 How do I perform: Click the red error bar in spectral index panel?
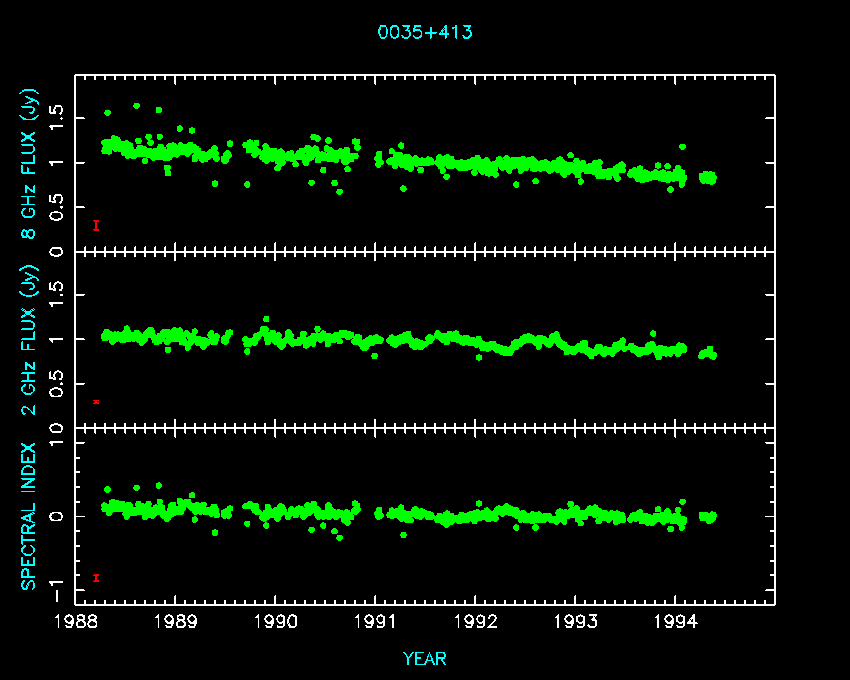(96, 577)
